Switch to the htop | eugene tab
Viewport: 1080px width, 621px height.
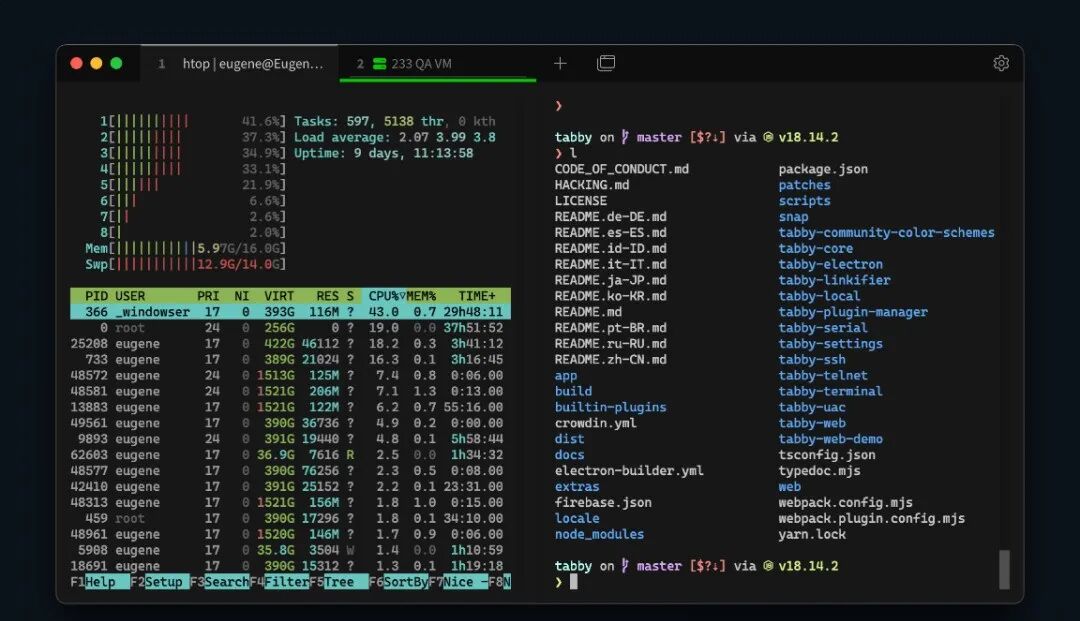click(239, 64)
